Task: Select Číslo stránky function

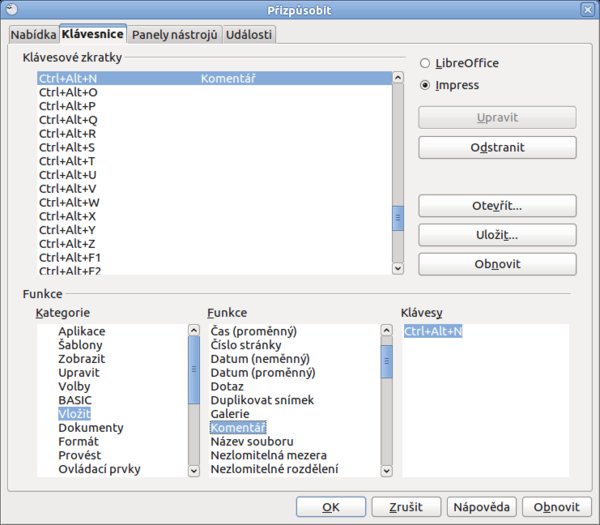Action: point(246,345)
